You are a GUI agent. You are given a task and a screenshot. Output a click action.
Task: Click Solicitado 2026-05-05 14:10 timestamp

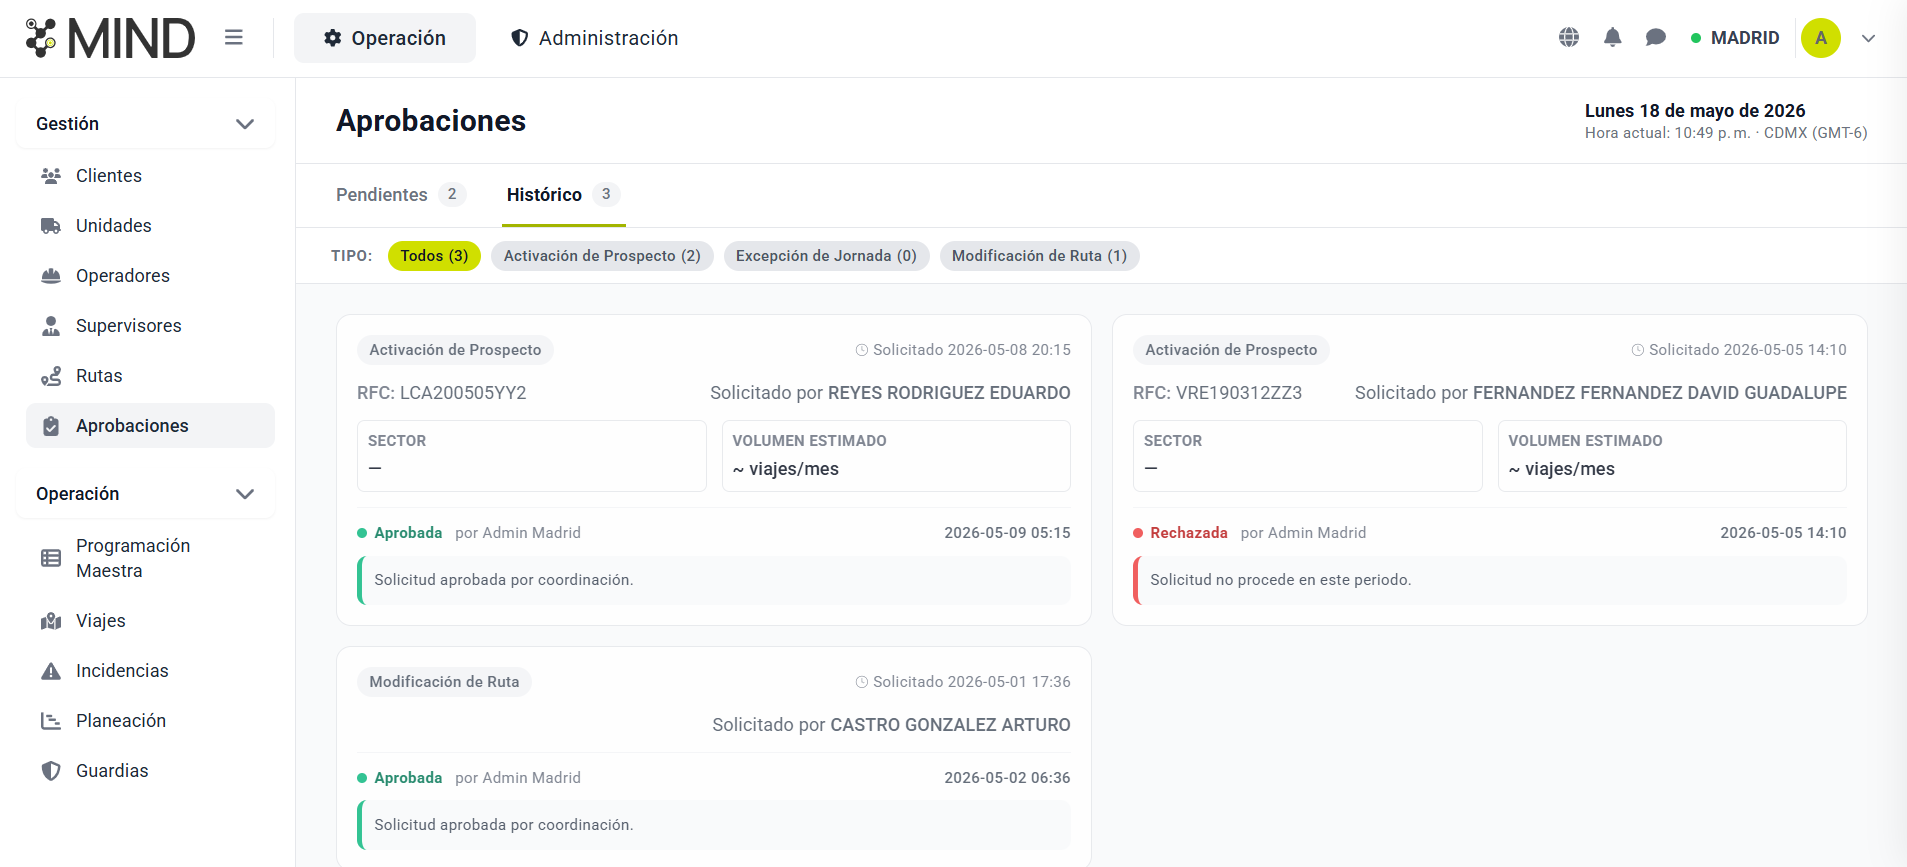[x=1739, y=350]
